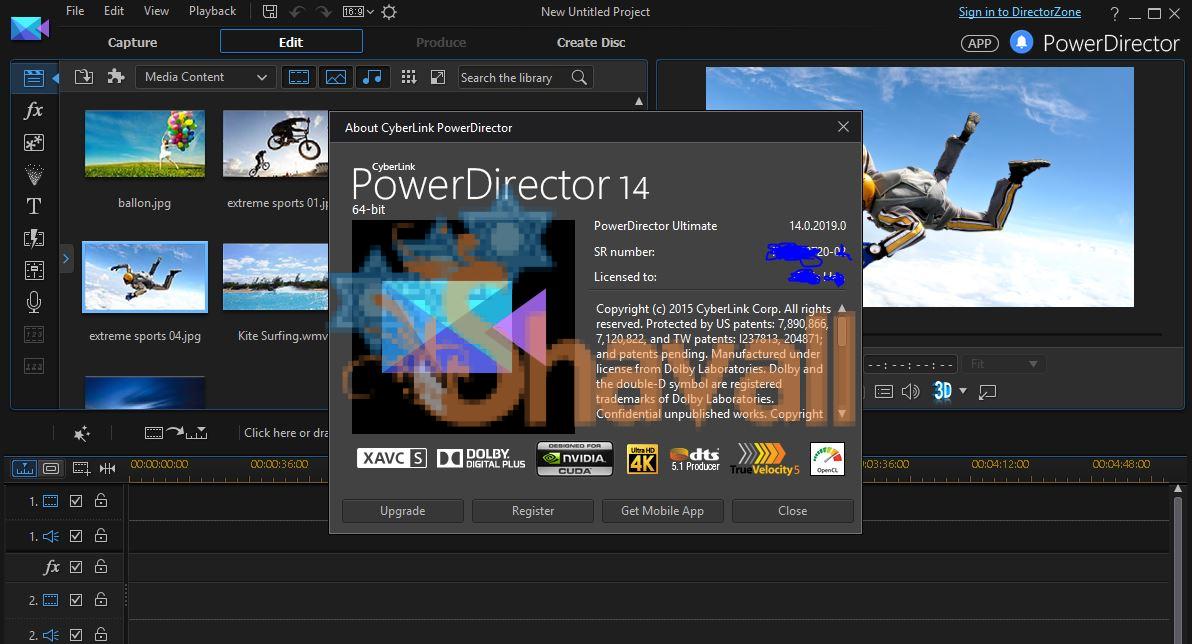
Task: Click the Undo arrow icon
Action: pos(296,11)
